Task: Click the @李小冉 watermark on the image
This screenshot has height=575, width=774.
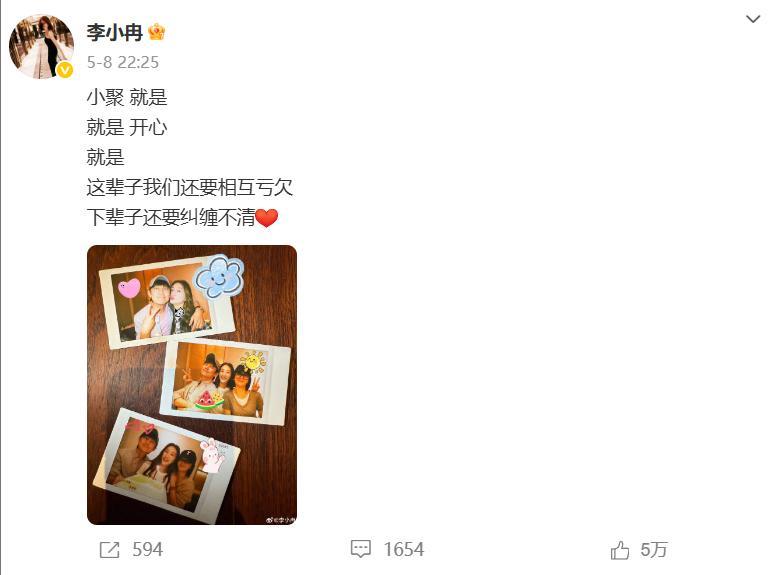Action: point(280,520)
